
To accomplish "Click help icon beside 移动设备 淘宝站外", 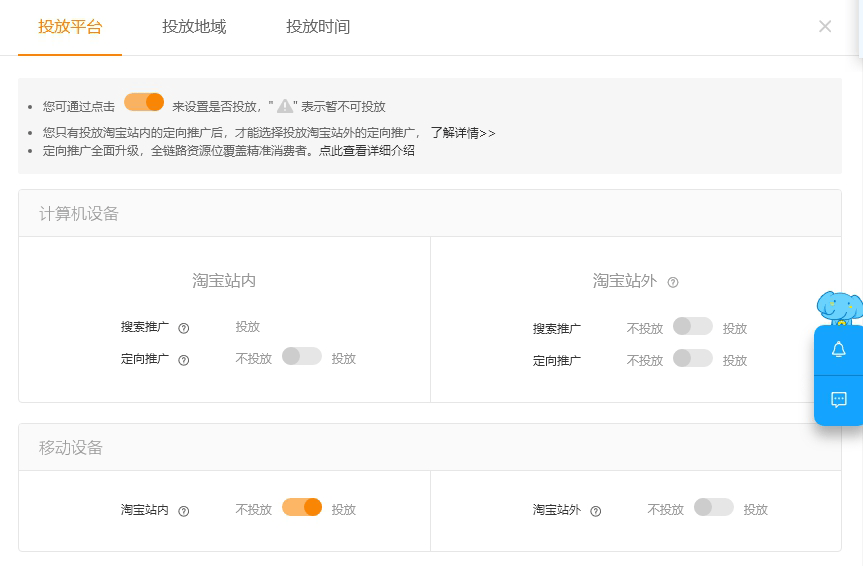I will [x=596, y=511].
